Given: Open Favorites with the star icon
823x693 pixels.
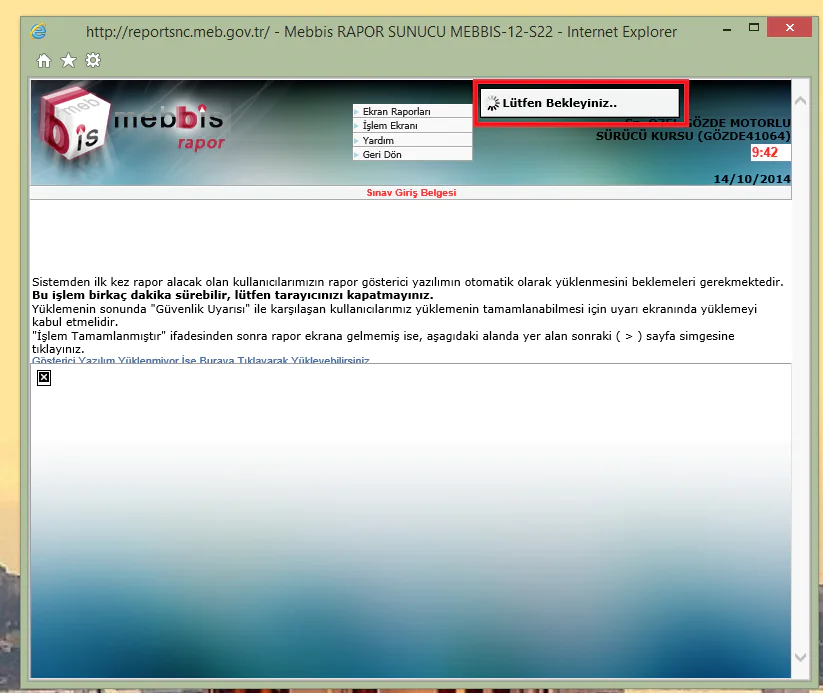Looking at the screenshot, I should click(x=68, y=60).
